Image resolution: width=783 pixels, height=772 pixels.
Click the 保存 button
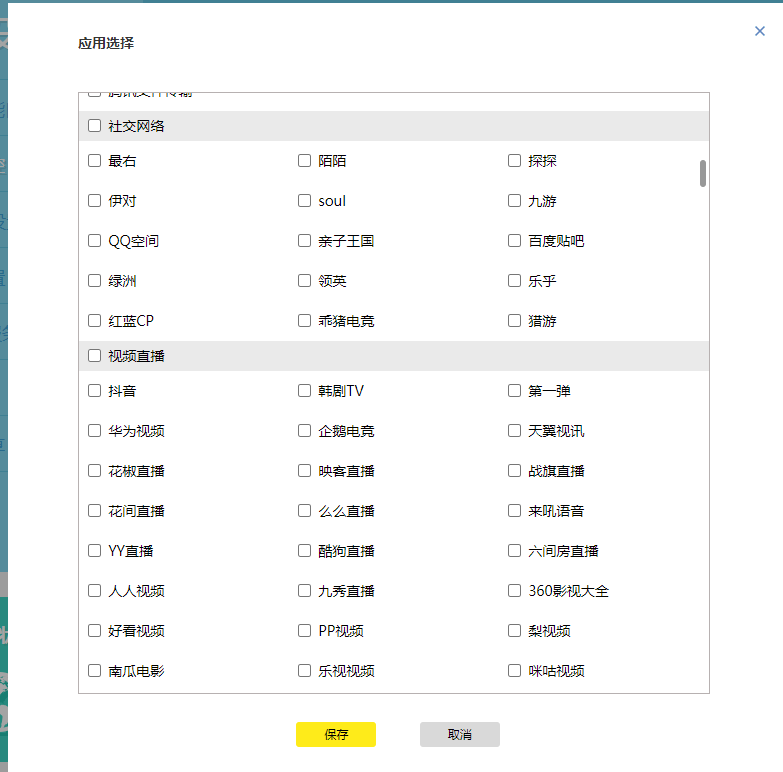pos(336,734)
